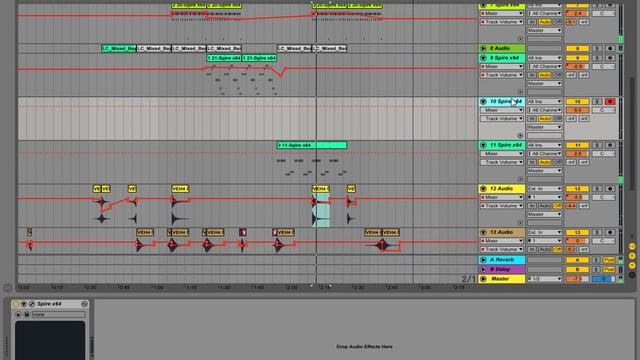Toggle track activator 10 on 10 Spire x64
The height and width of the screenshot is (360, 640).
577,101
